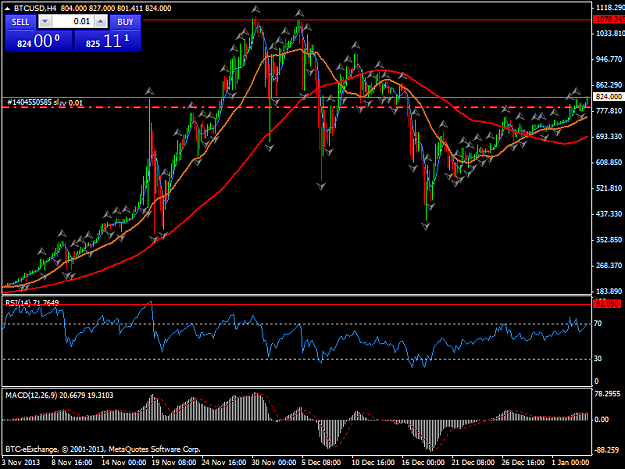Increase lot volume with up arrow
Screen dimensions: 625x469
coord(101,22)
